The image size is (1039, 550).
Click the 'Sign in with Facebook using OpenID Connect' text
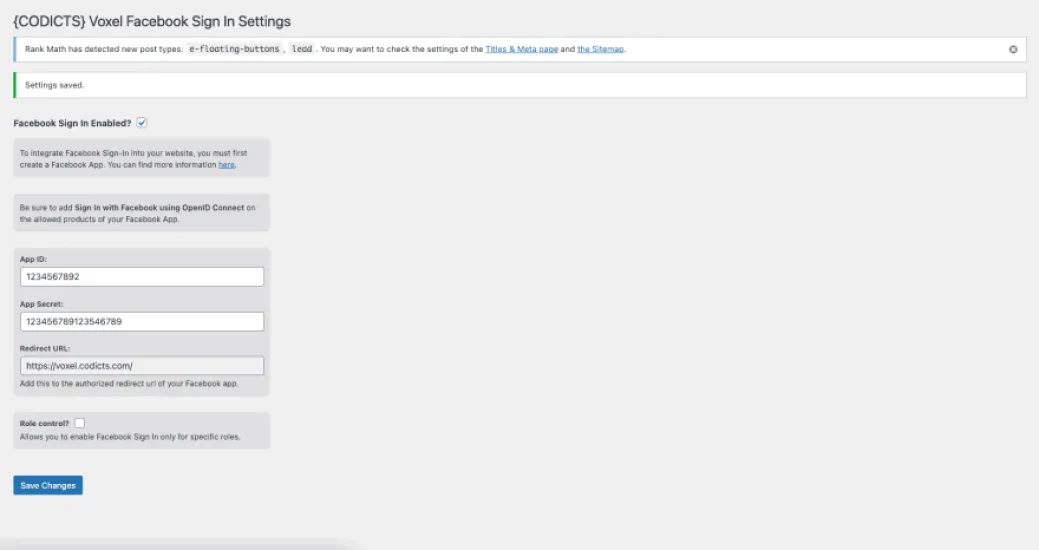tap(159, 207)
